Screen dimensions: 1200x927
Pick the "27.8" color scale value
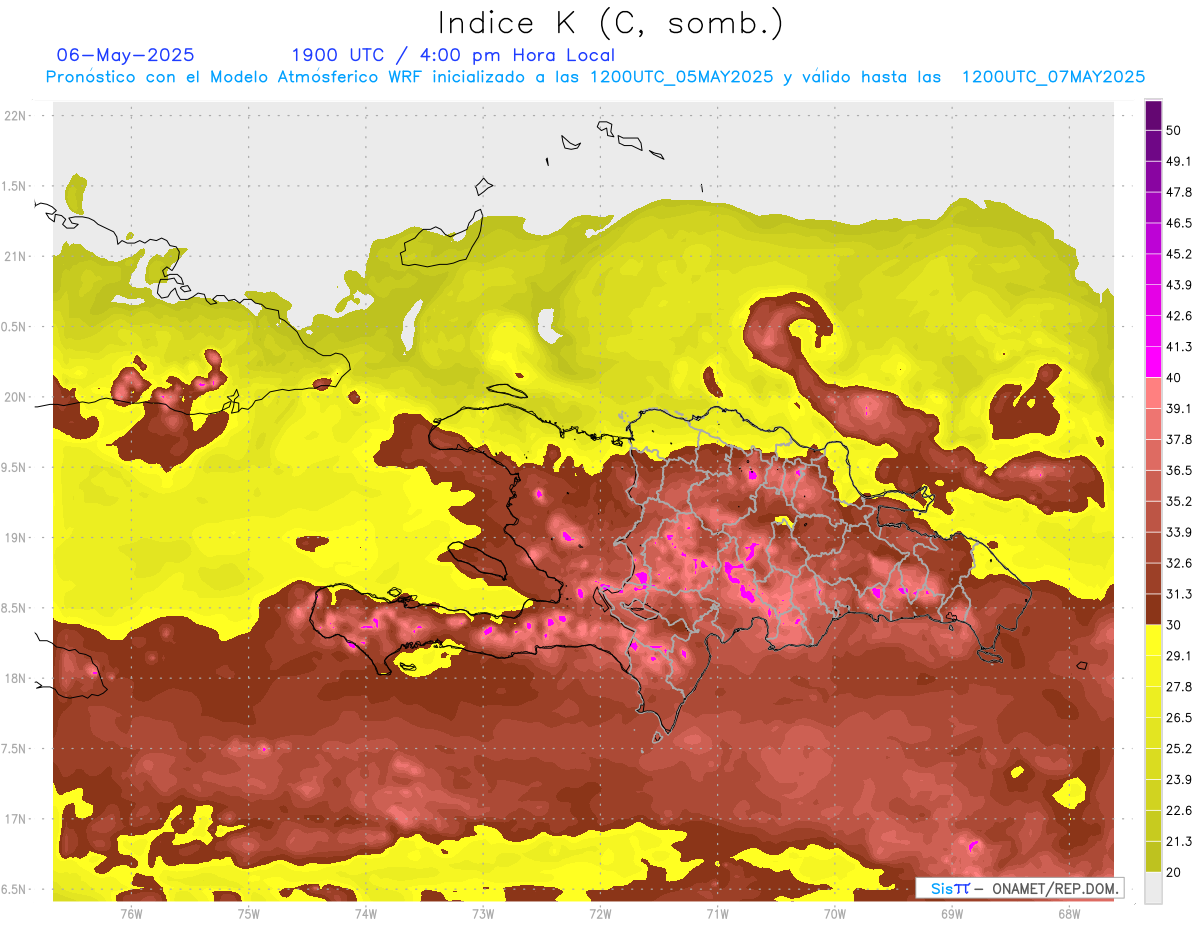pos(1179,687)
